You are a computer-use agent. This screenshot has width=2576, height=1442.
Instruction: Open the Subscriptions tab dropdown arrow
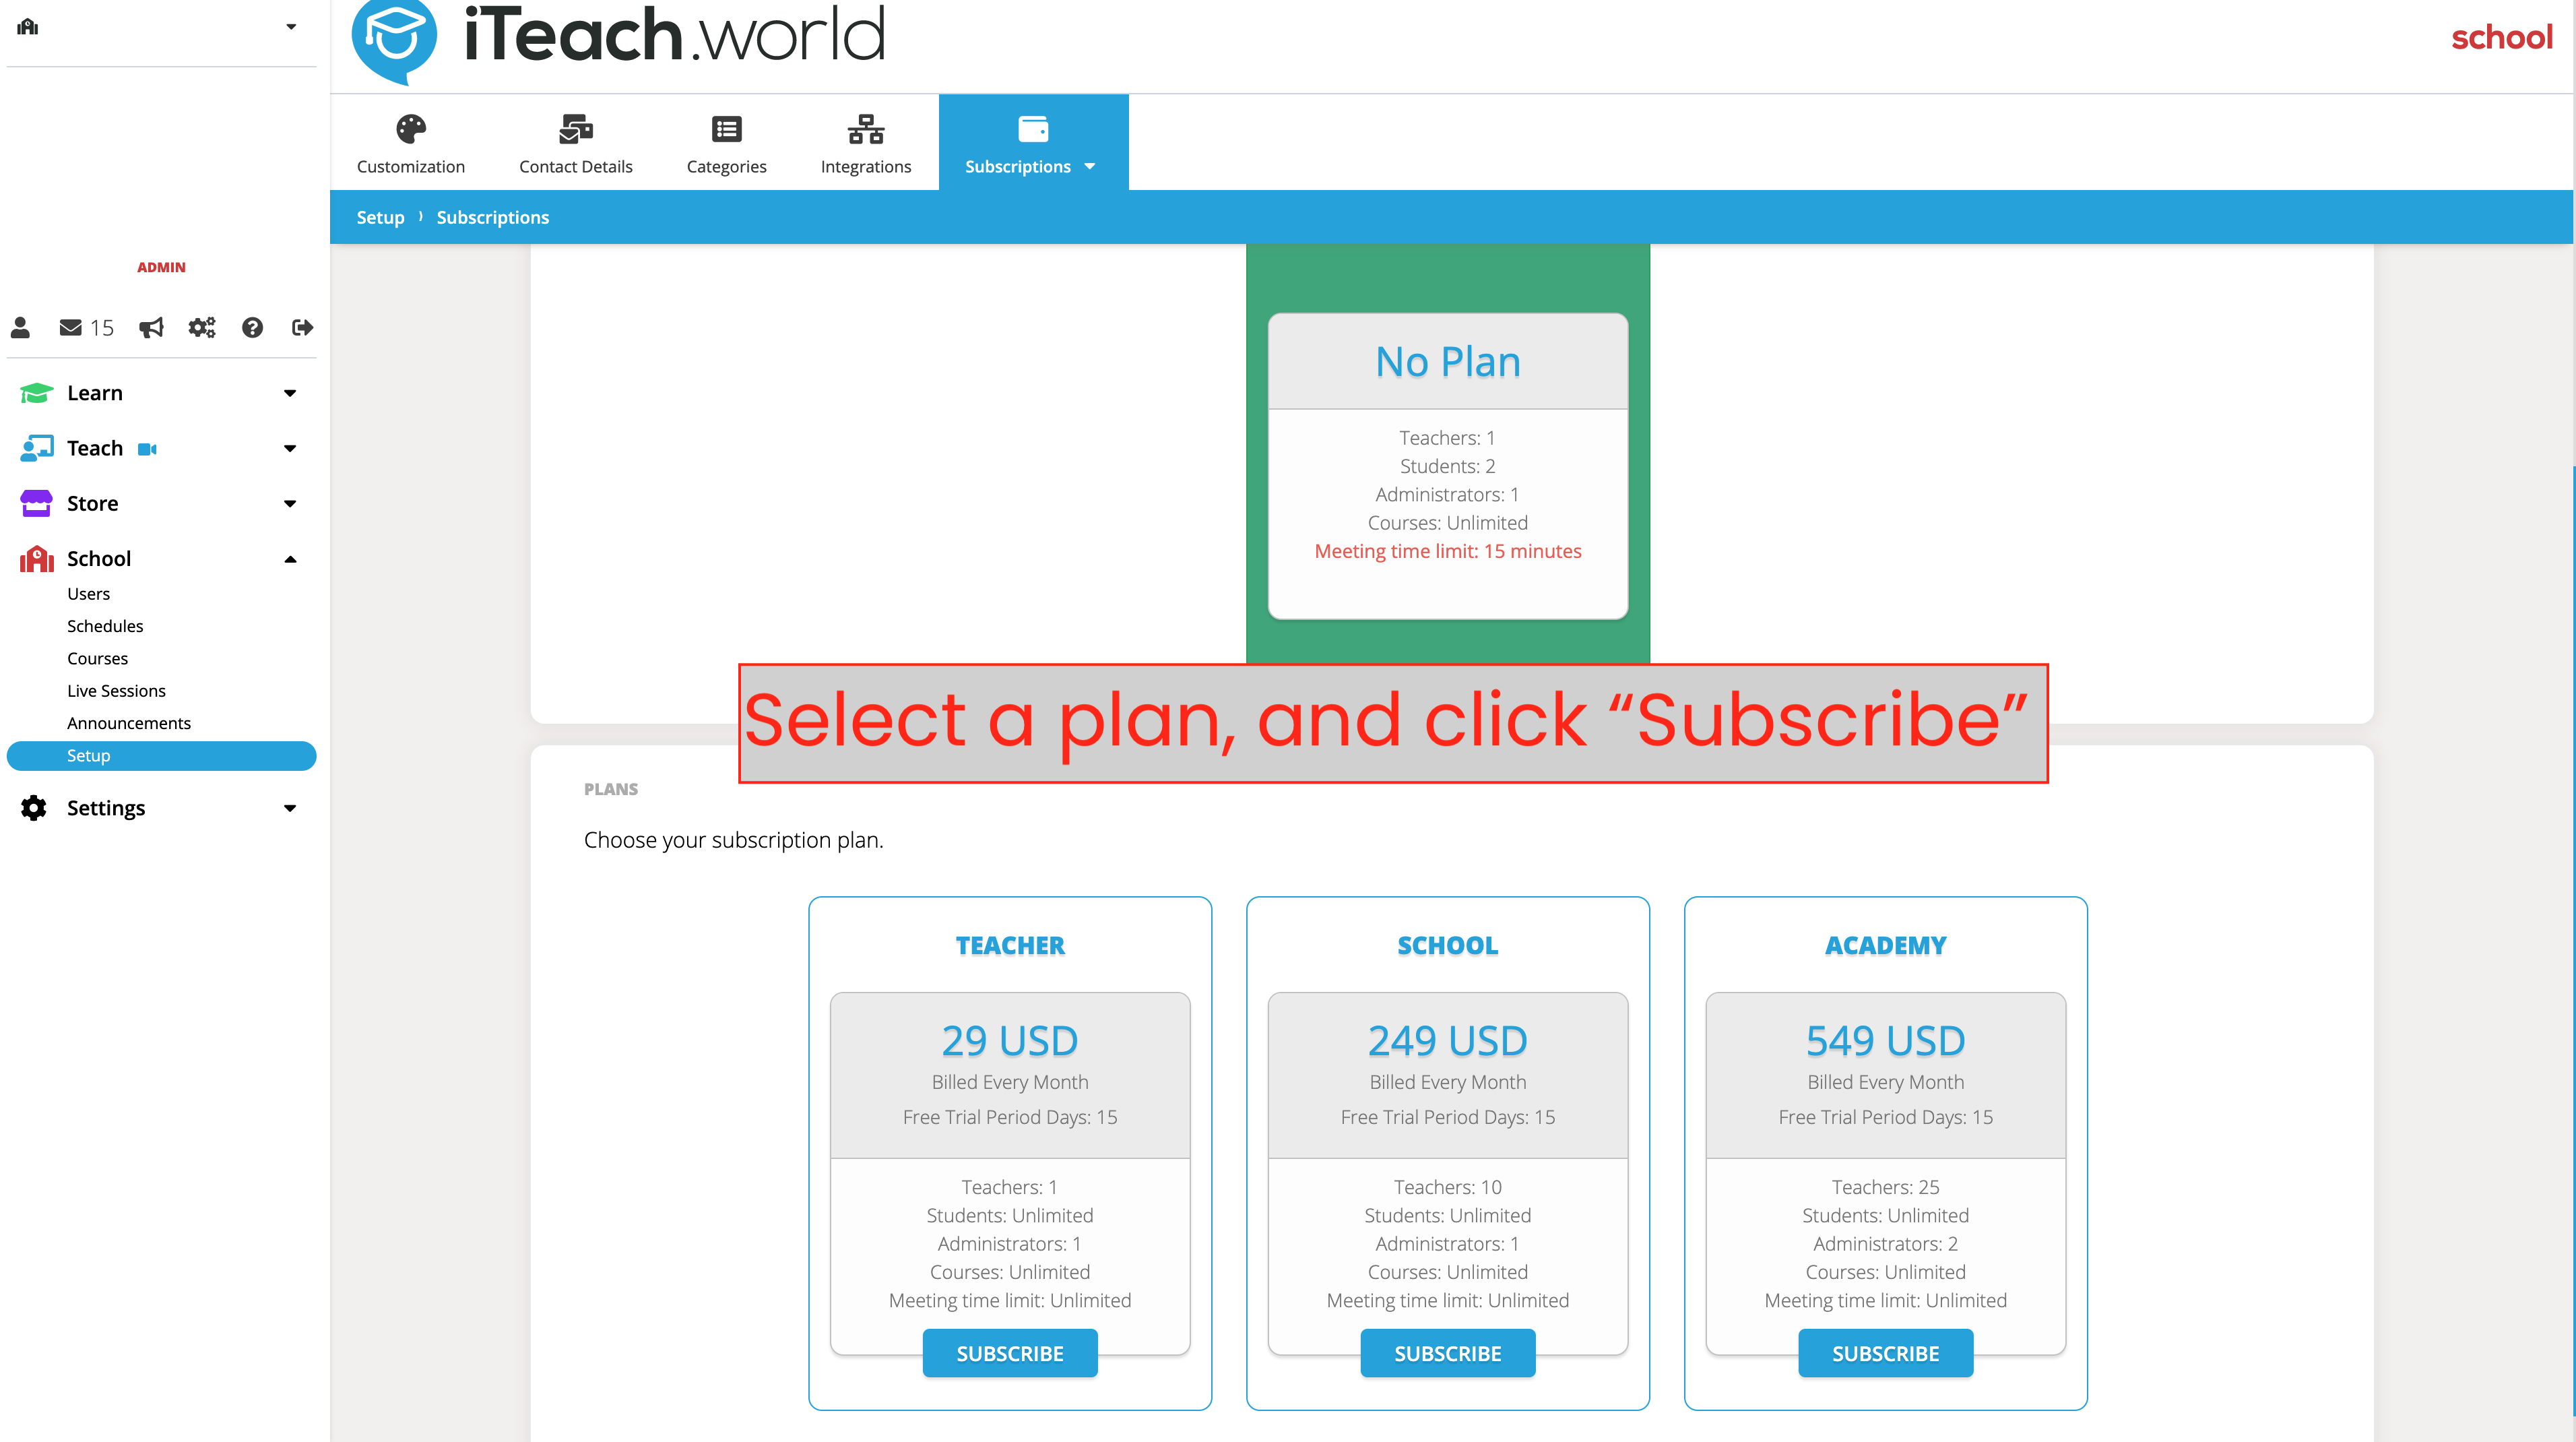(x=1090, y=167)
